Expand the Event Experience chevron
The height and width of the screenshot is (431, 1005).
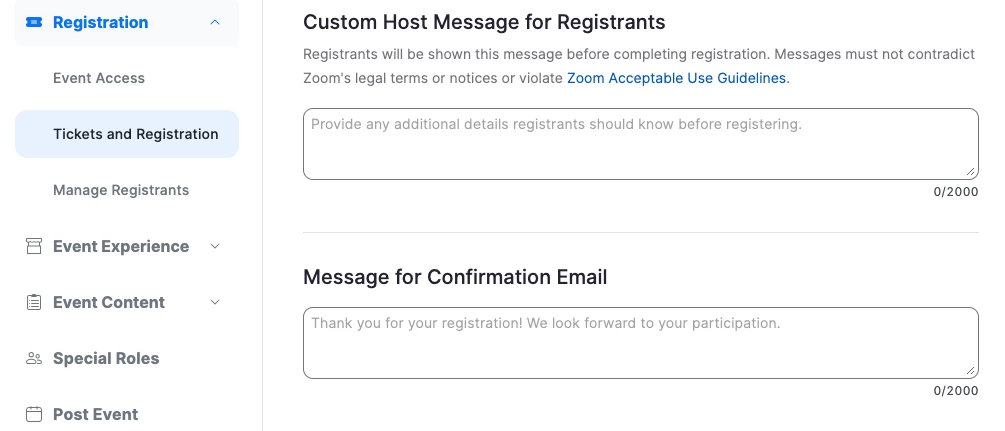(x=215, y=246)
